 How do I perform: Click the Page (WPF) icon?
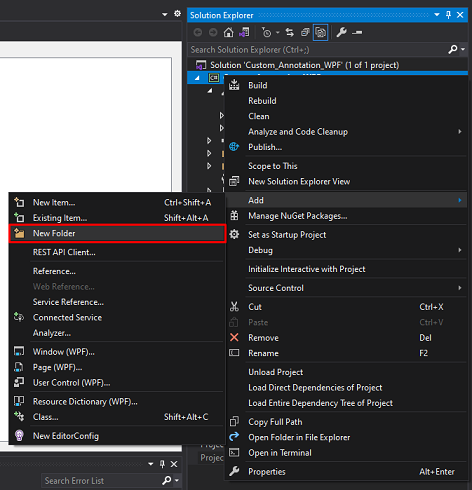pos(19,367)
